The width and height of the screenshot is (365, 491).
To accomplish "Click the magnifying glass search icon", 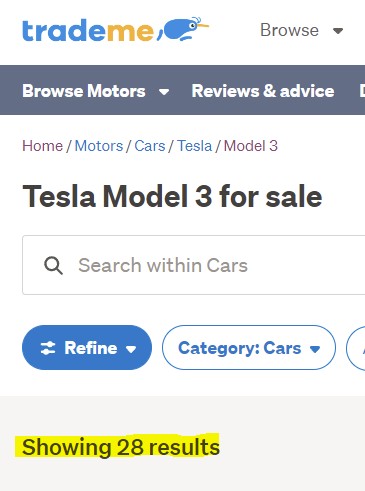I will [x=53, y=266].
